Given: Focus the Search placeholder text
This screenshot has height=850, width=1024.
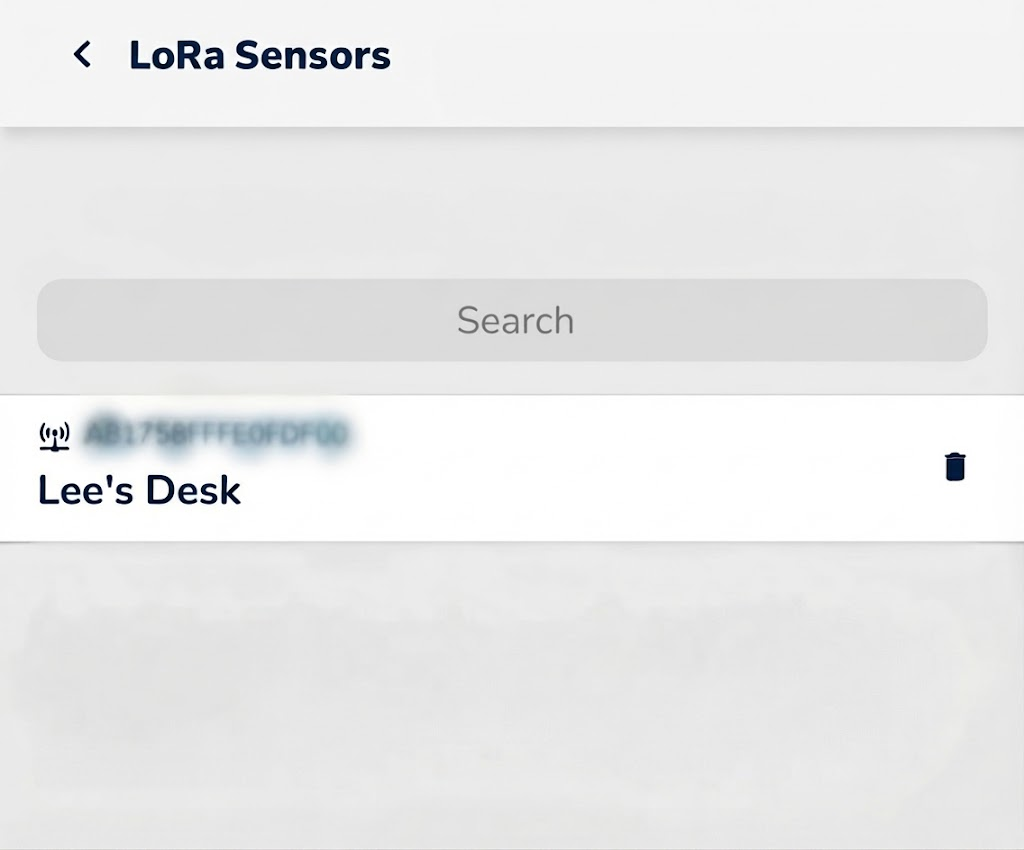Looking at the screenshot, I should [515, 320].
